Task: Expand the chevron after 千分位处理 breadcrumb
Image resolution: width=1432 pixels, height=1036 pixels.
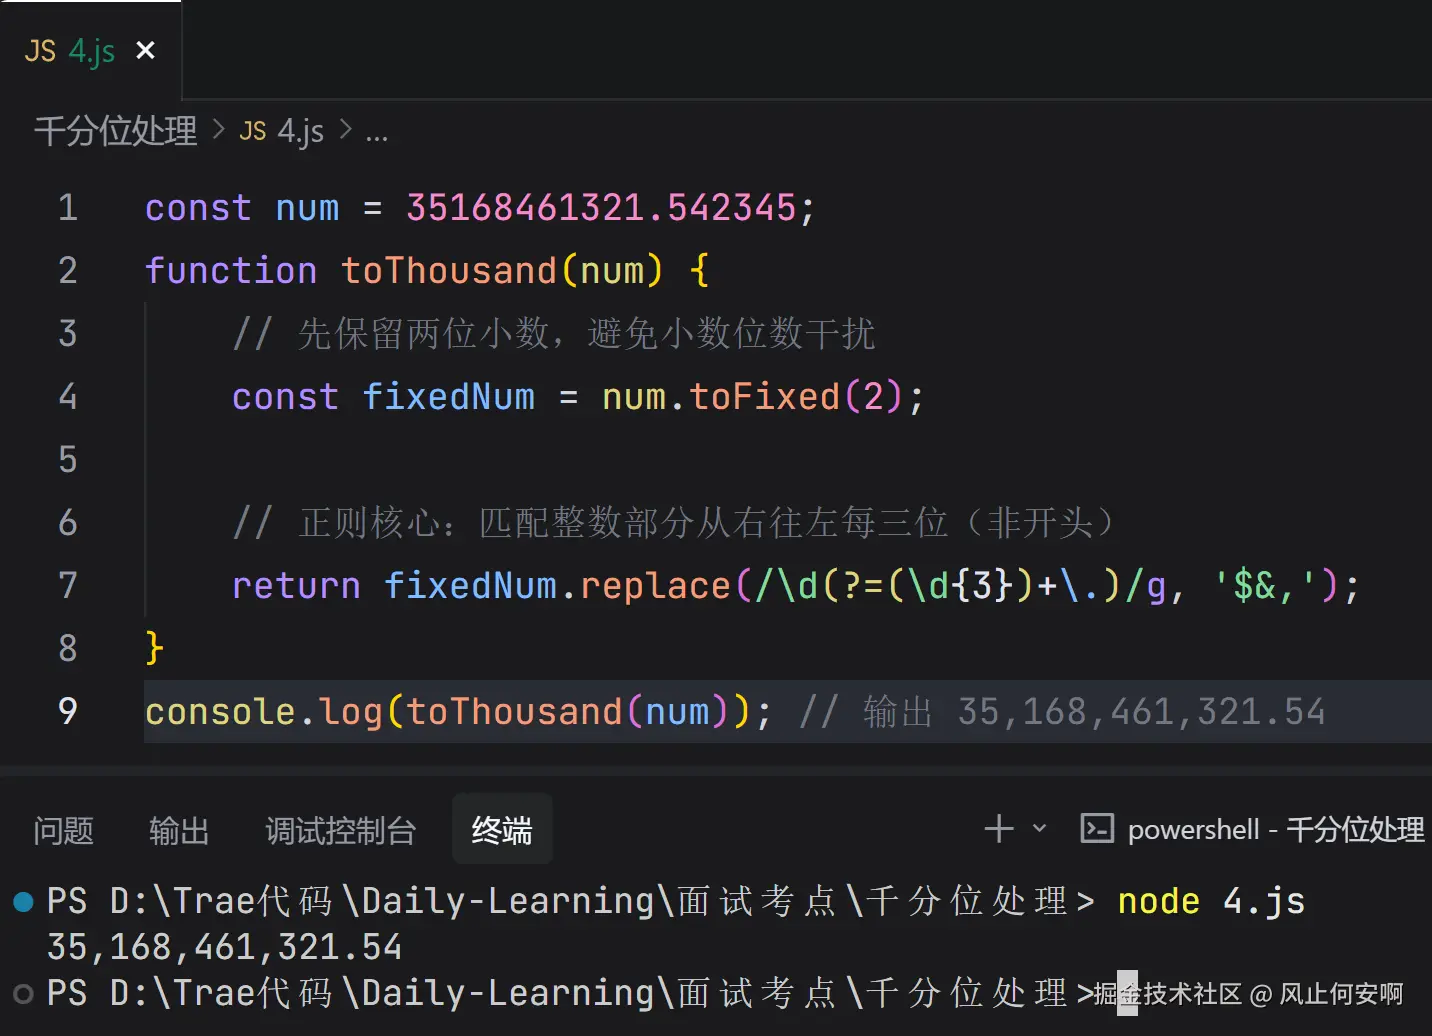Action: click(219, 130)
